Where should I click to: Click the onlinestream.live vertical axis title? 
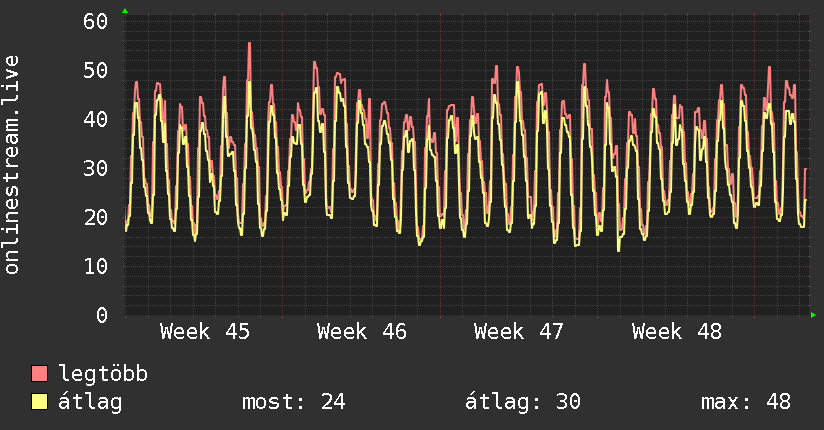(11, 165)
